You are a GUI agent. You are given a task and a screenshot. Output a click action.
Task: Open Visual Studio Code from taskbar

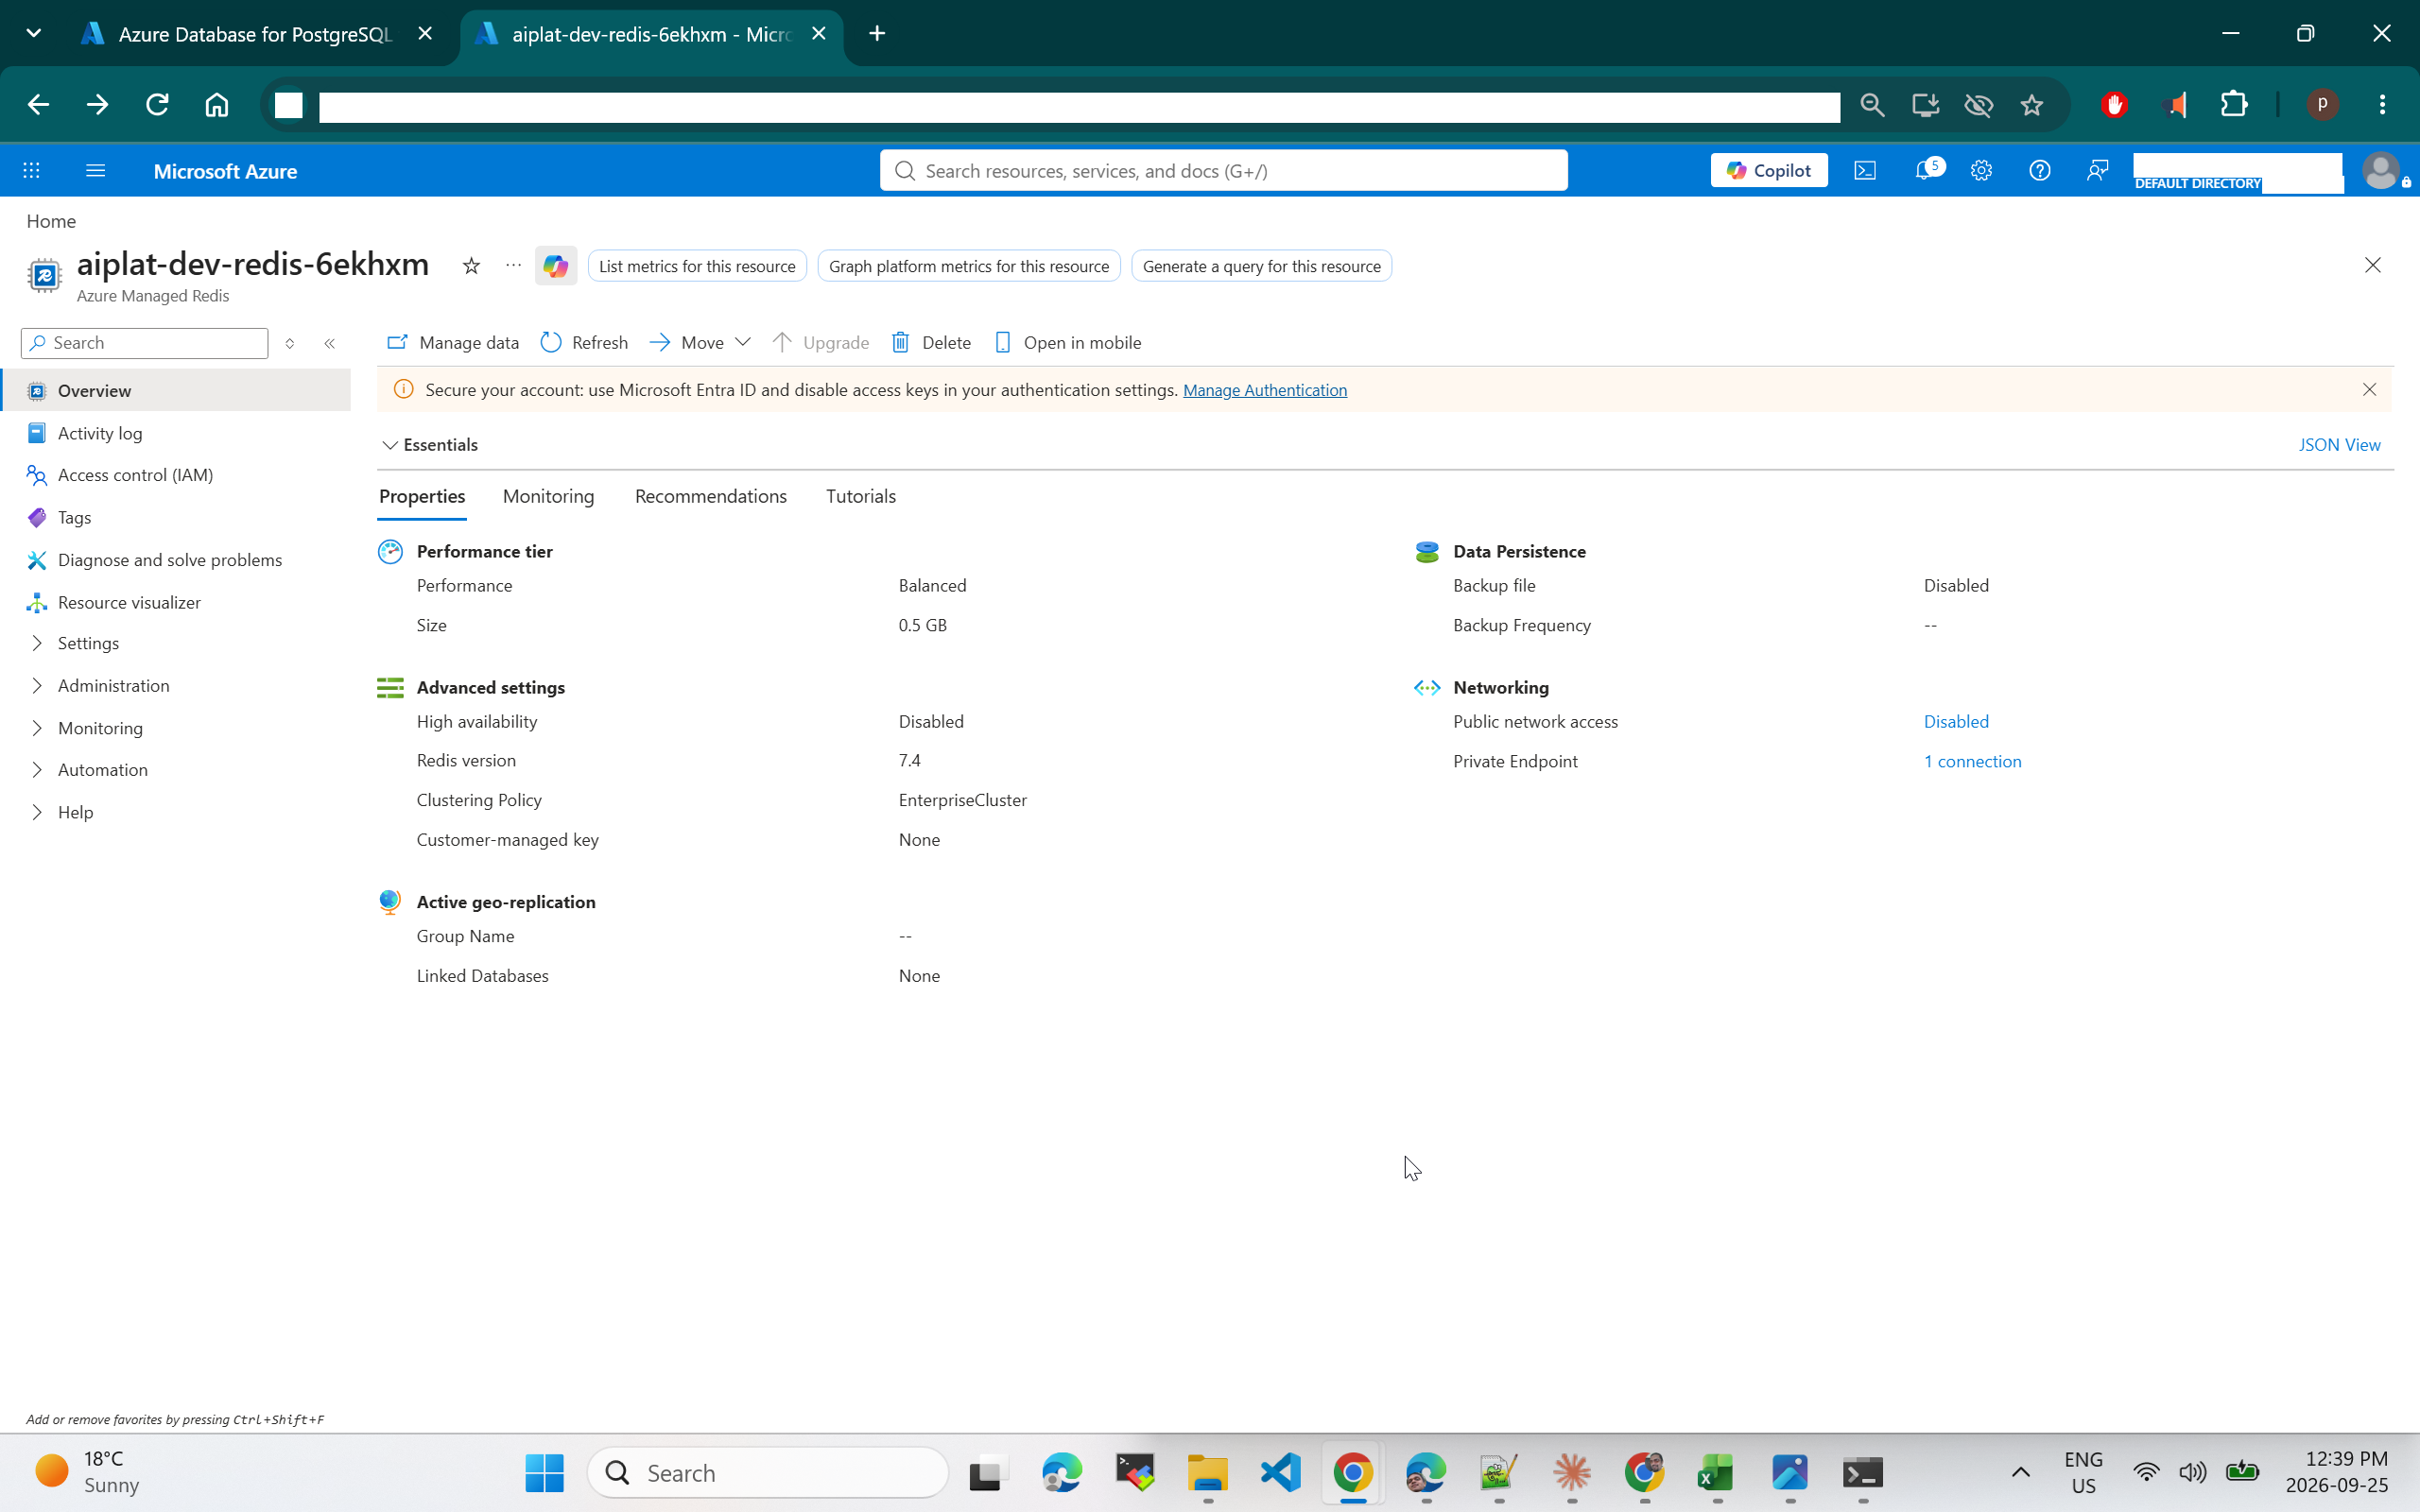[1280, 1472]
